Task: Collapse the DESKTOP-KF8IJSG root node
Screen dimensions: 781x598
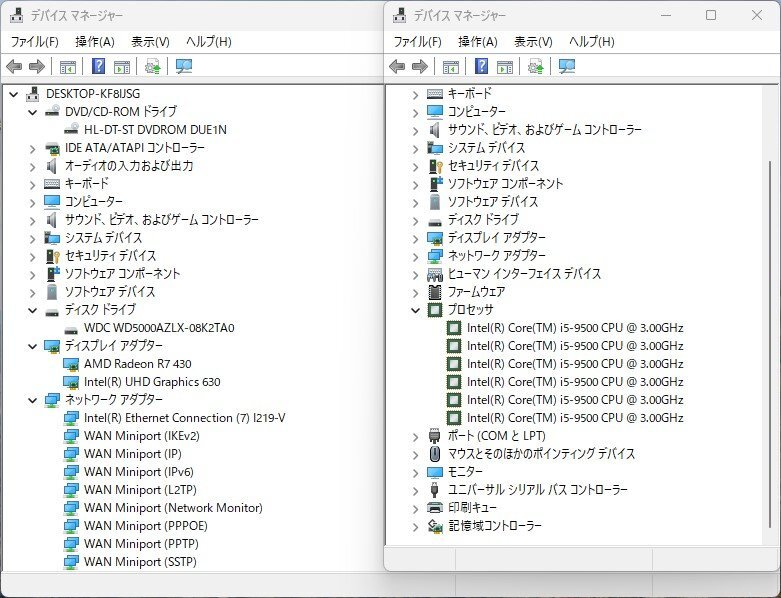Action: click(x=13, y=94)
